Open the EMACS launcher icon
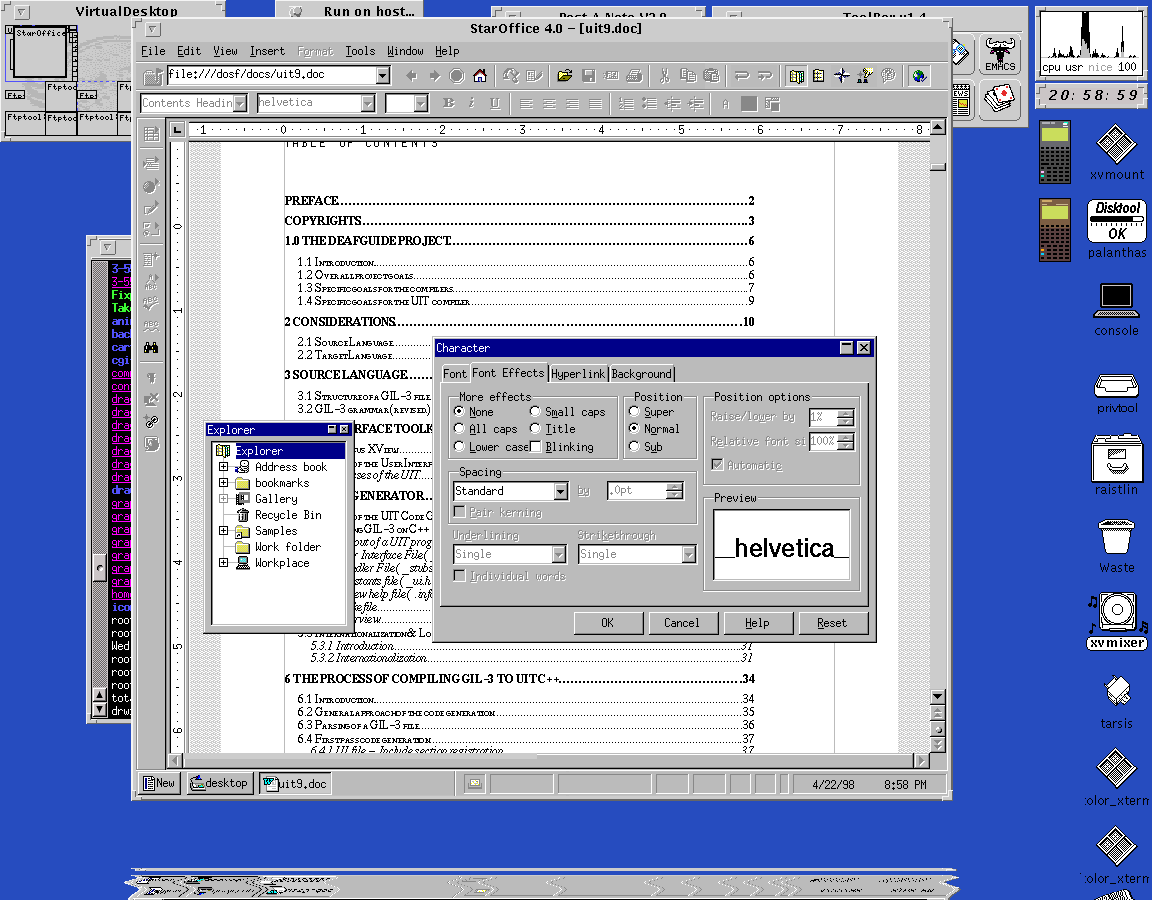This screenshot has width=1152, height=900. [x=1000, y=55]
